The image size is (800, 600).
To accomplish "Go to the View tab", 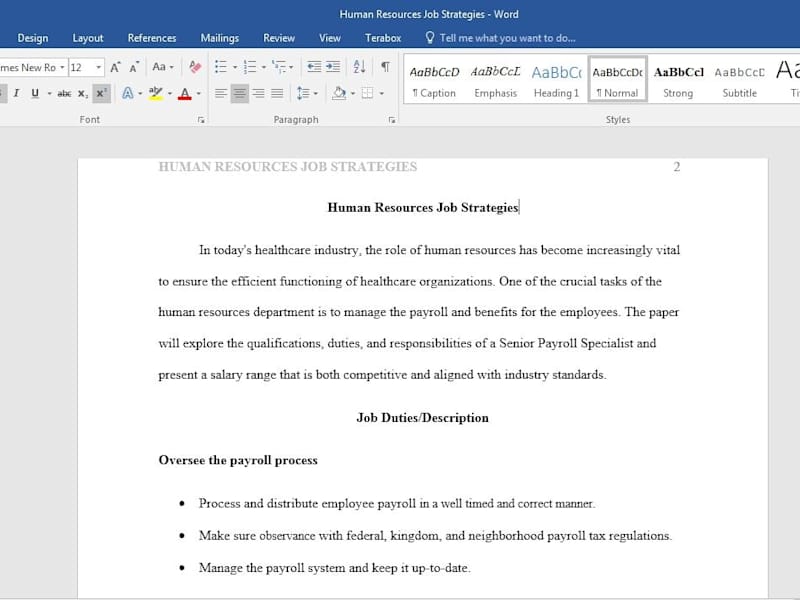I will pyautogui.click(x=330, y=38).
